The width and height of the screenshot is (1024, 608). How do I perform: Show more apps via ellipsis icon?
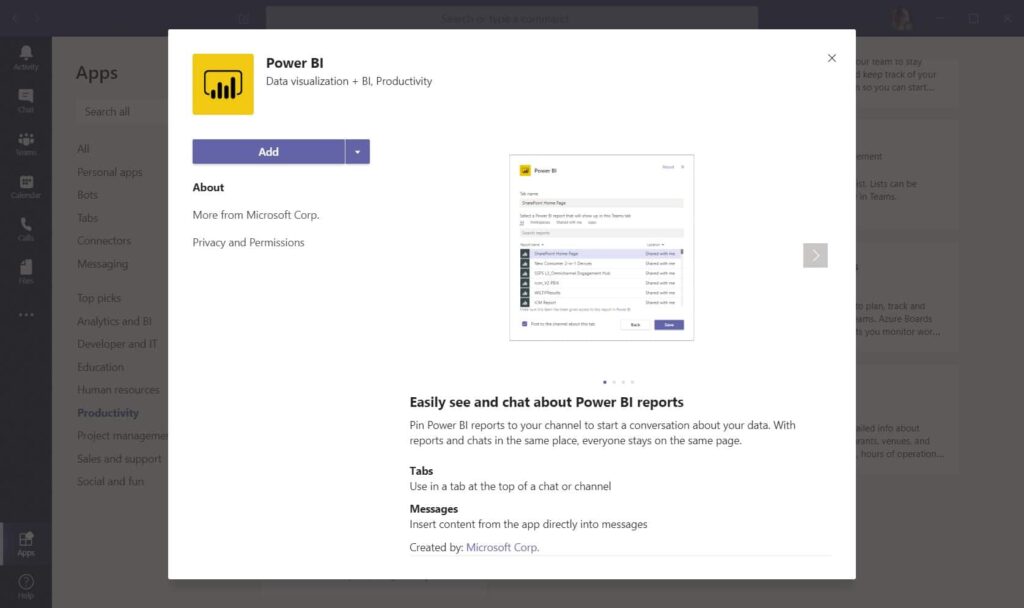click(25, 315)
